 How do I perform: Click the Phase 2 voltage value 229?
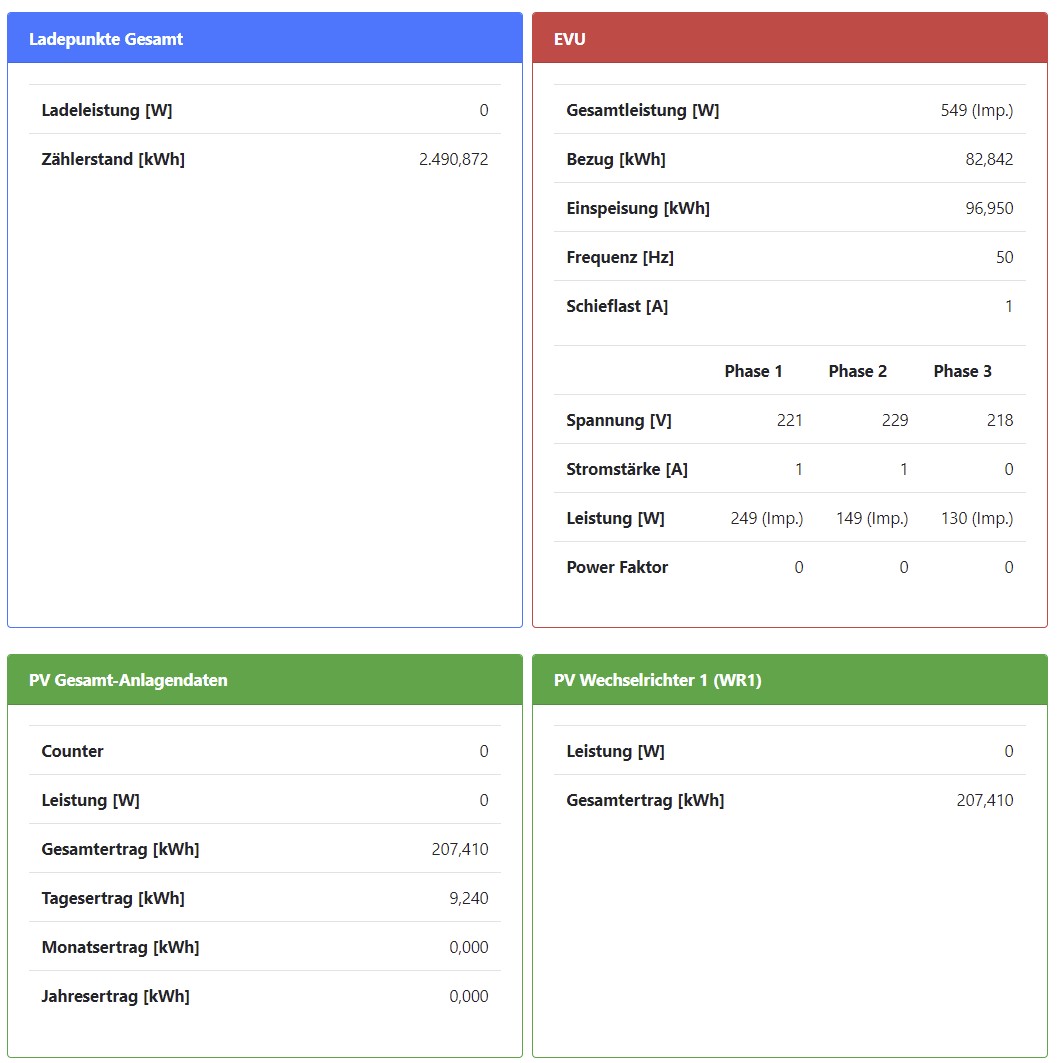click(894, 420)
